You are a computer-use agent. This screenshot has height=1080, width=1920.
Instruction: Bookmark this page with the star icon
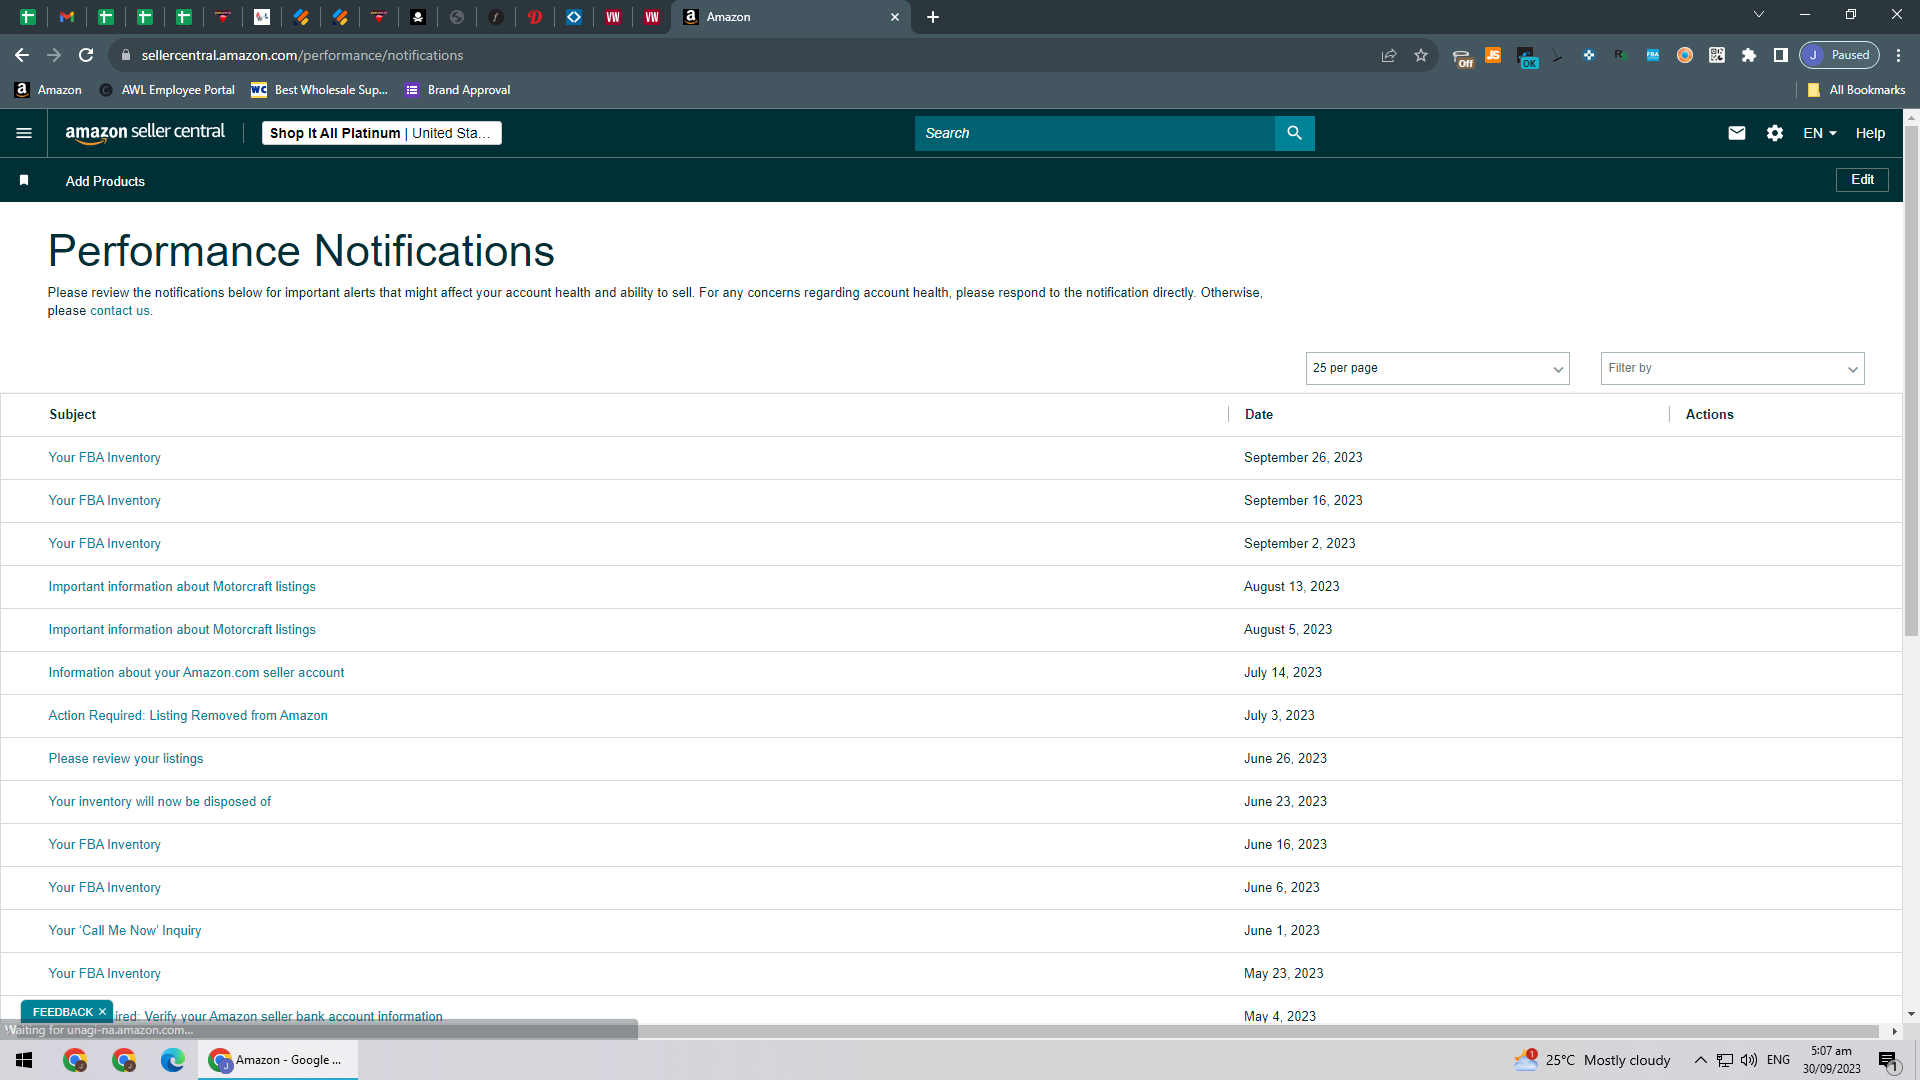coord(1421,55)
